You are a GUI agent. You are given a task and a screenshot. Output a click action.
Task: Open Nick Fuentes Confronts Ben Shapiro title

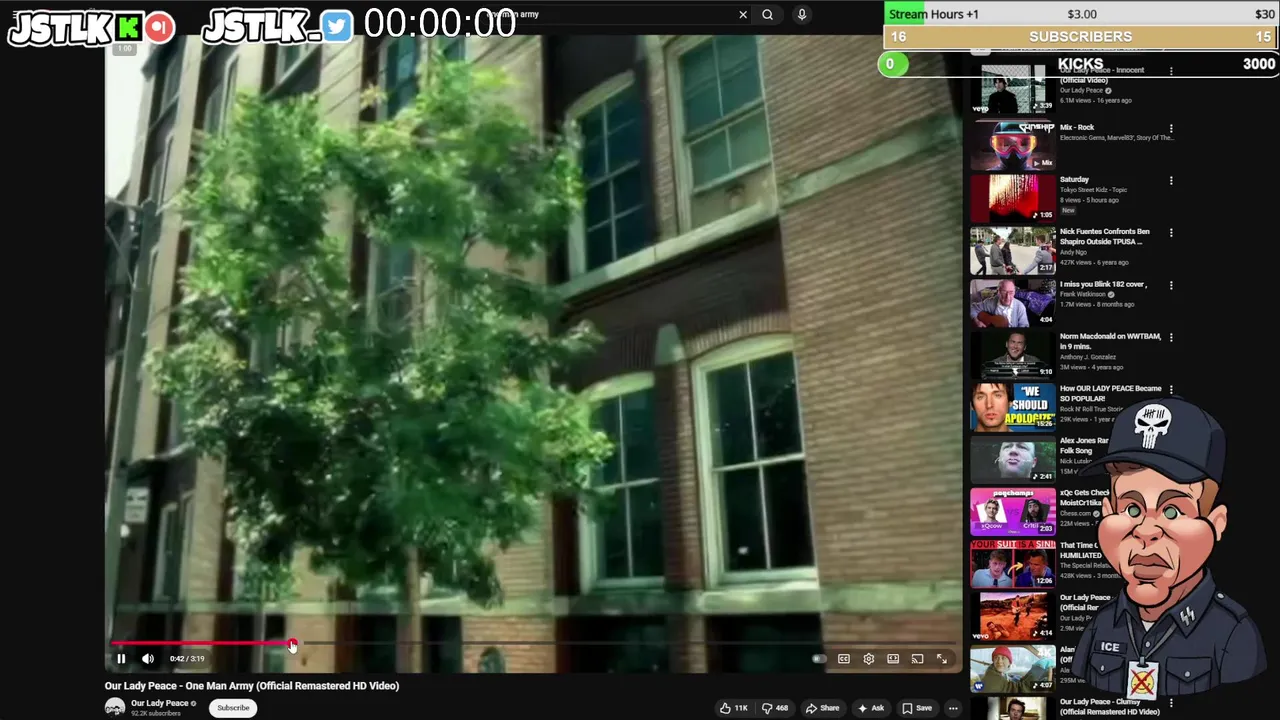tap(1105, 236)
